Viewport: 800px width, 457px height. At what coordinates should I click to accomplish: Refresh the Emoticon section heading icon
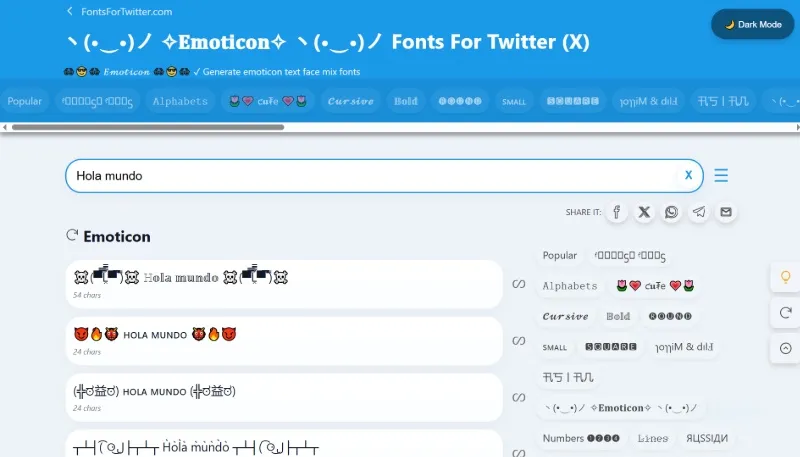point(72,235)
